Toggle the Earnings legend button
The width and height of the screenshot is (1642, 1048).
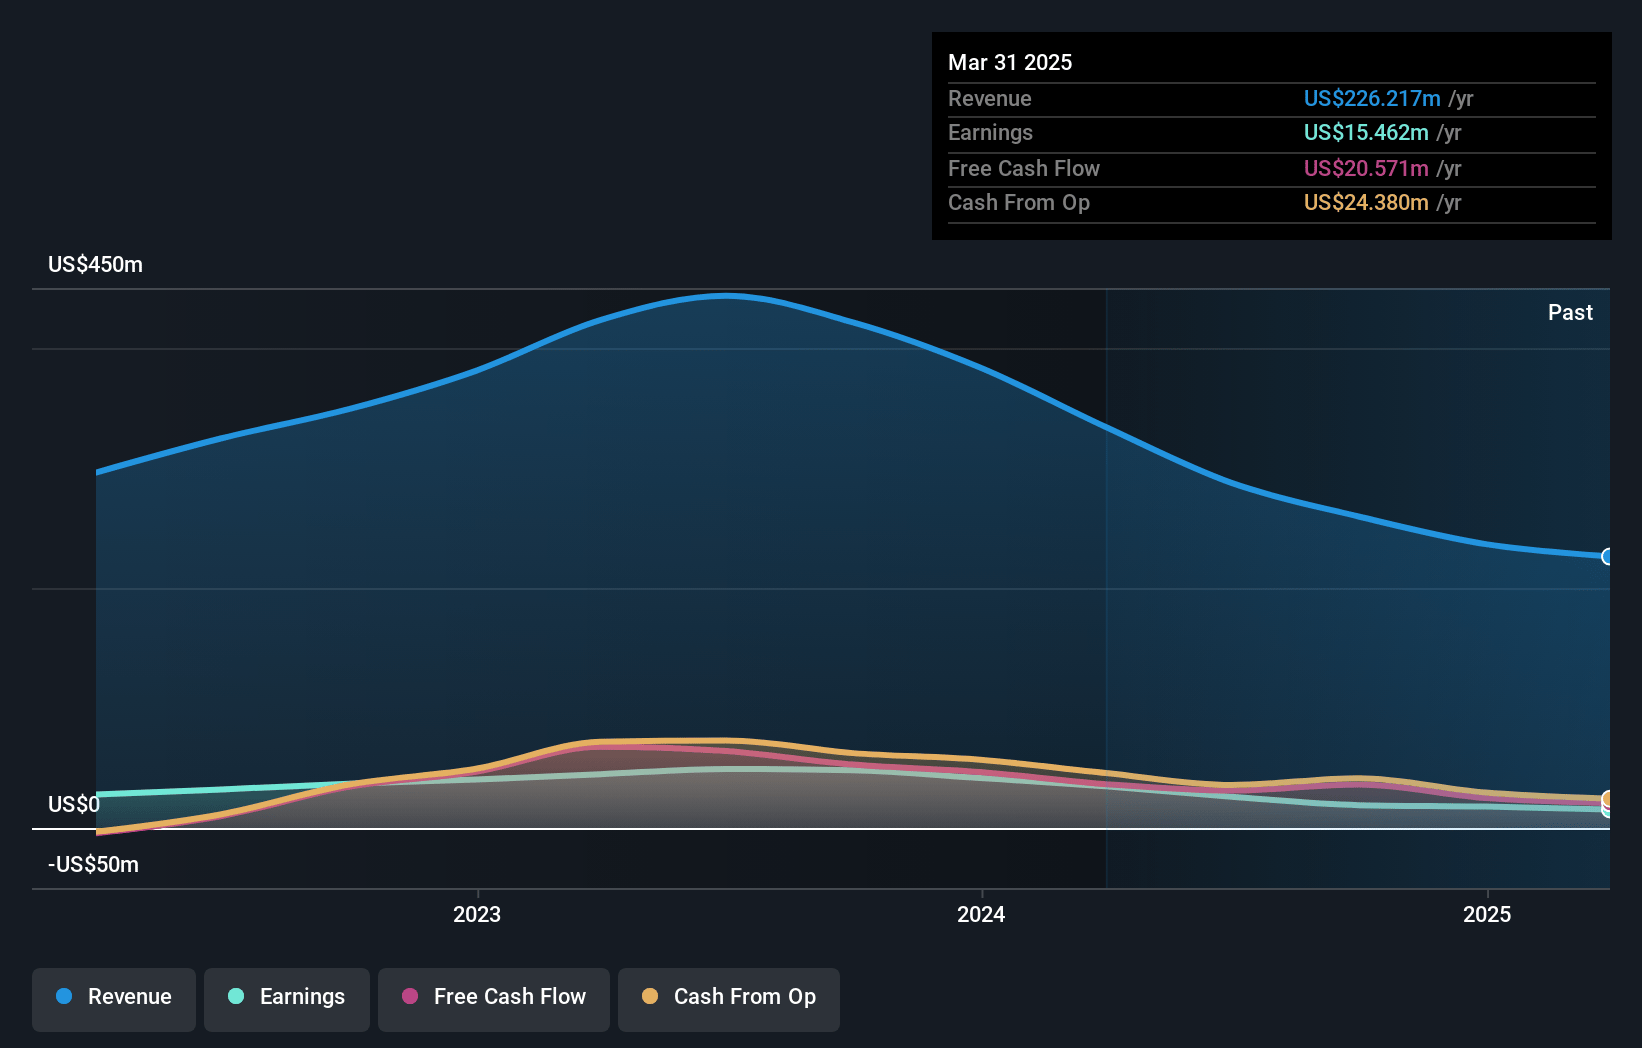point(287,999)
